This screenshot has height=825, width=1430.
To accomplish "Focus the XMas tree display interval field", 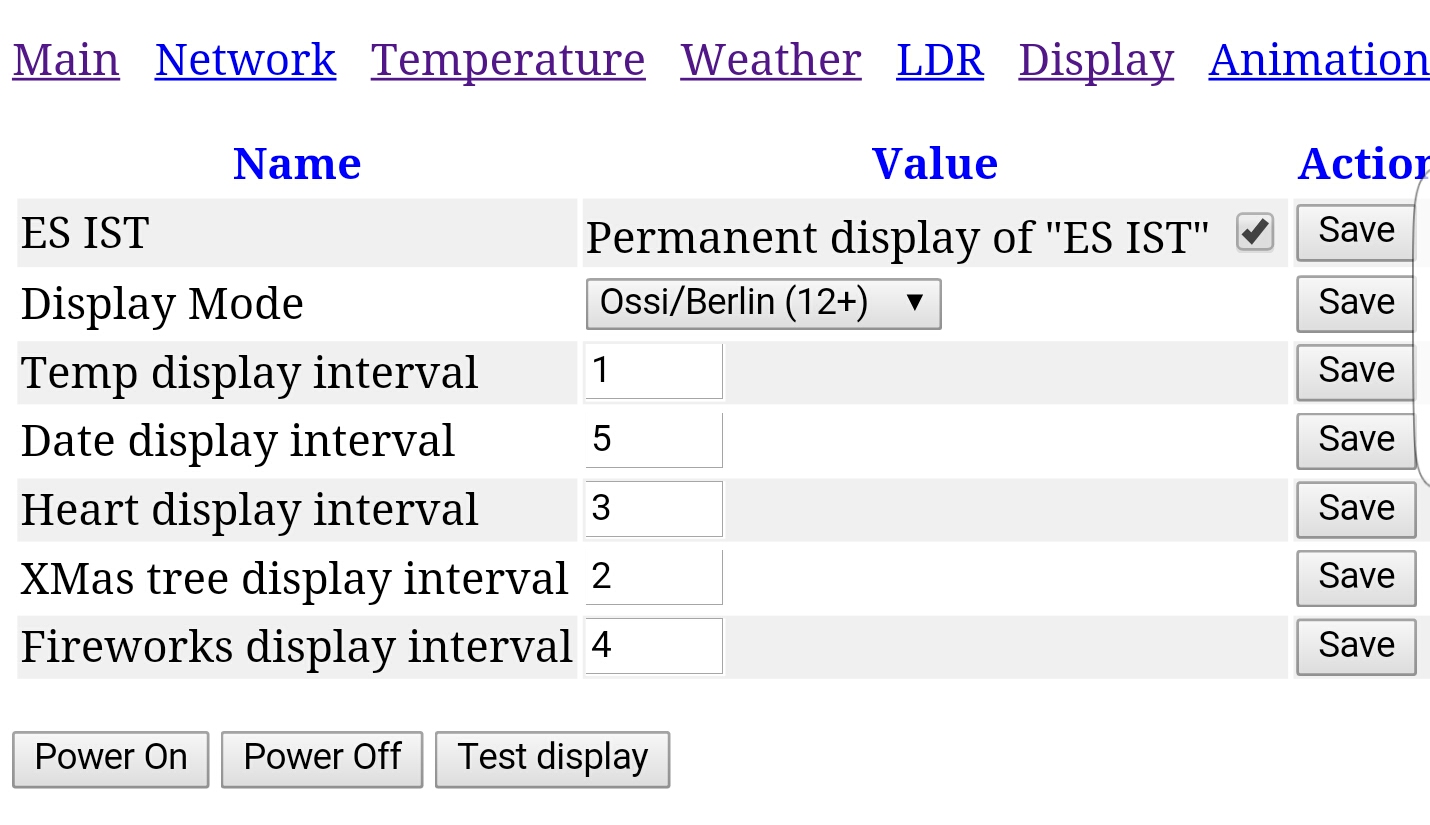I will coord(654,577).
